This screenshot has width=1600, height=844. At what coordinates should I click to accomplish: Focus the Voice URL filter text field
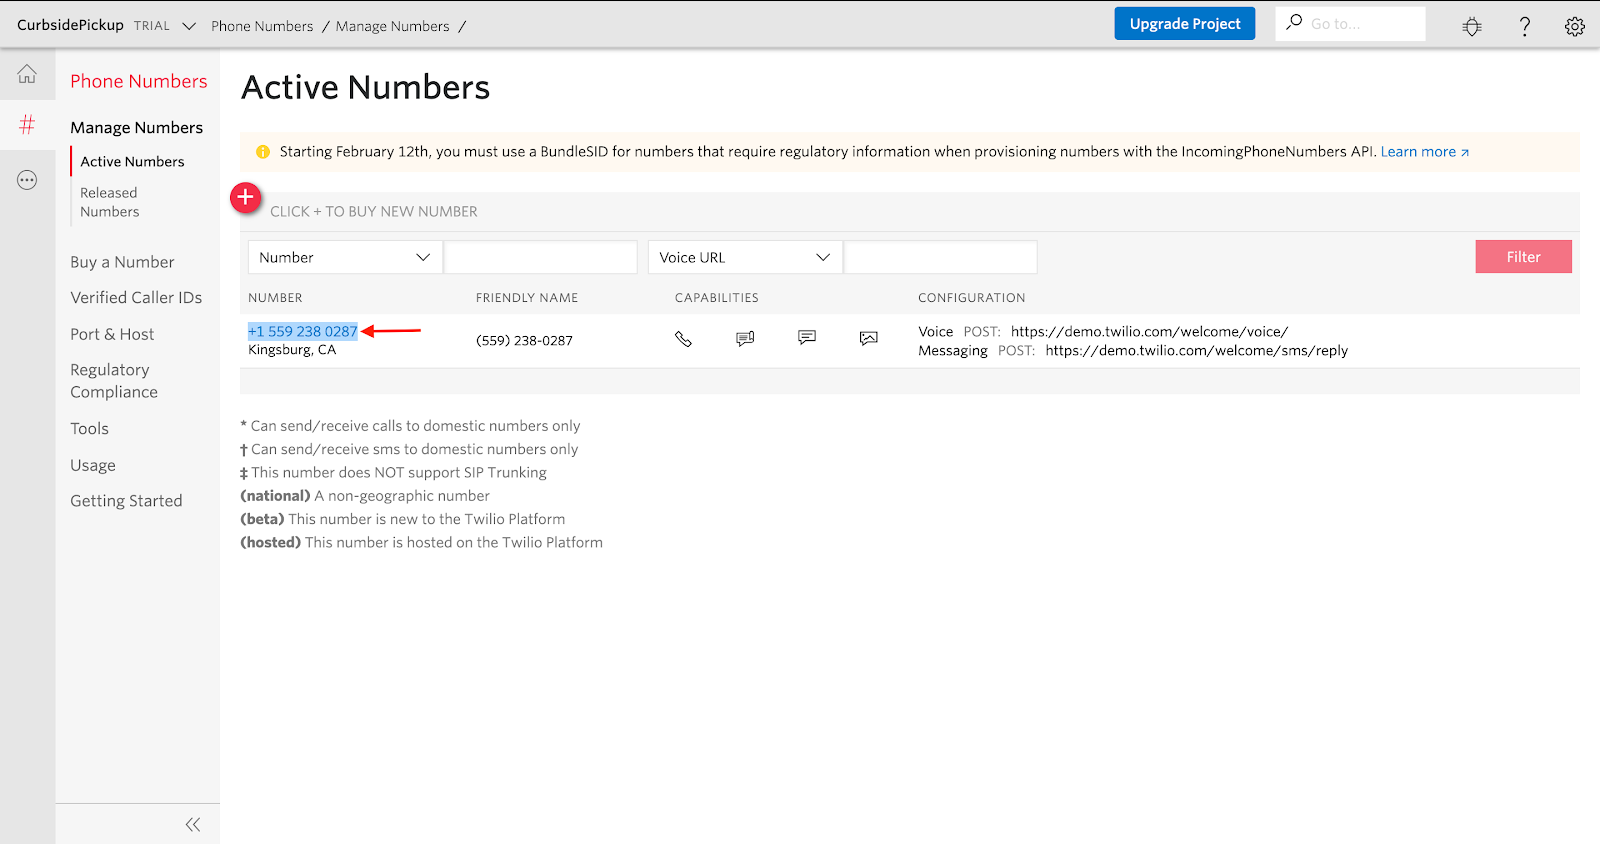[940, 257]
